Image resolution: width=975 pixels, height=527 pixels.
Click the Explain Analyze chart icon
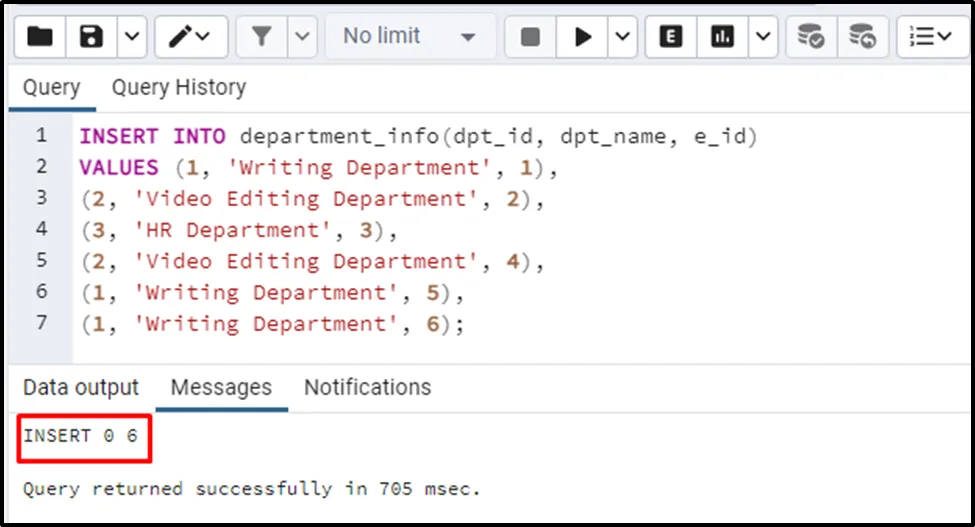(722, 37)
